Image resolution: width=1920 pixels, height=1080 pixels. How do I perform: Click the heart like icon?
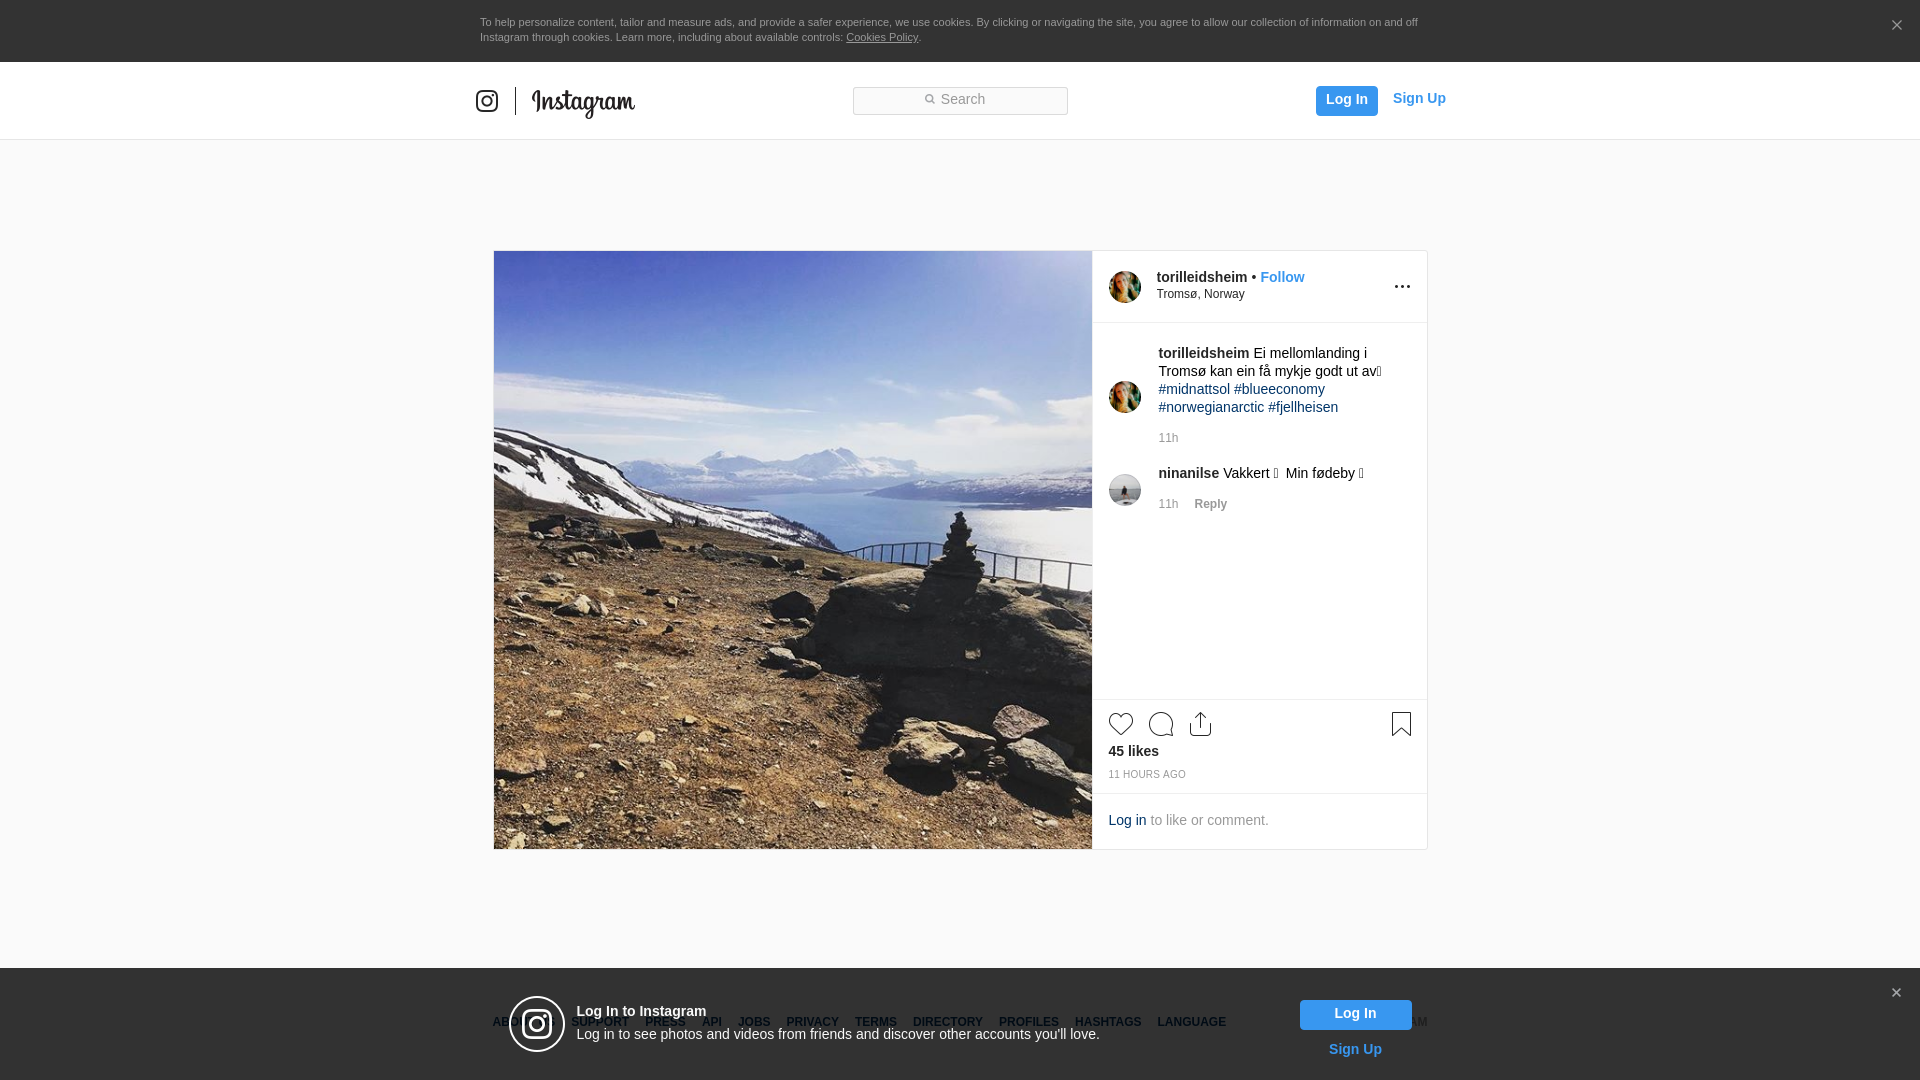pos(1120,724)
